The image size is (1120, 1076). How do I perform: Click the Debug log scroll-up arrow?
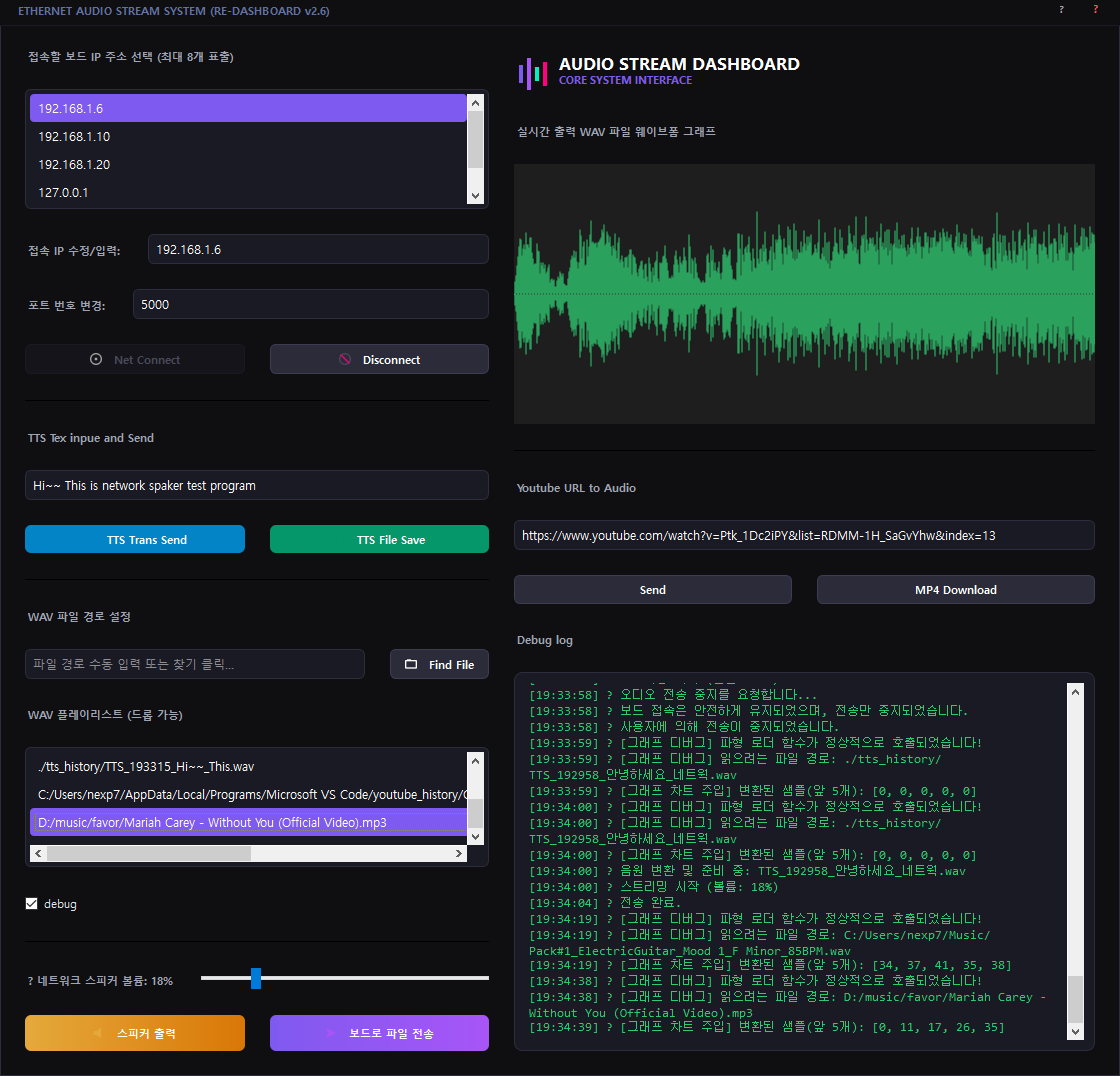point(1076,692)
